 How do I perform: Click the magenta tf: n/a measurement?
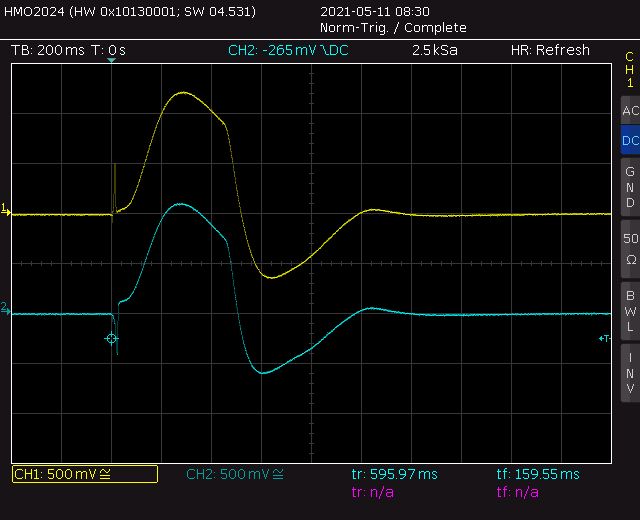(518, 492)
